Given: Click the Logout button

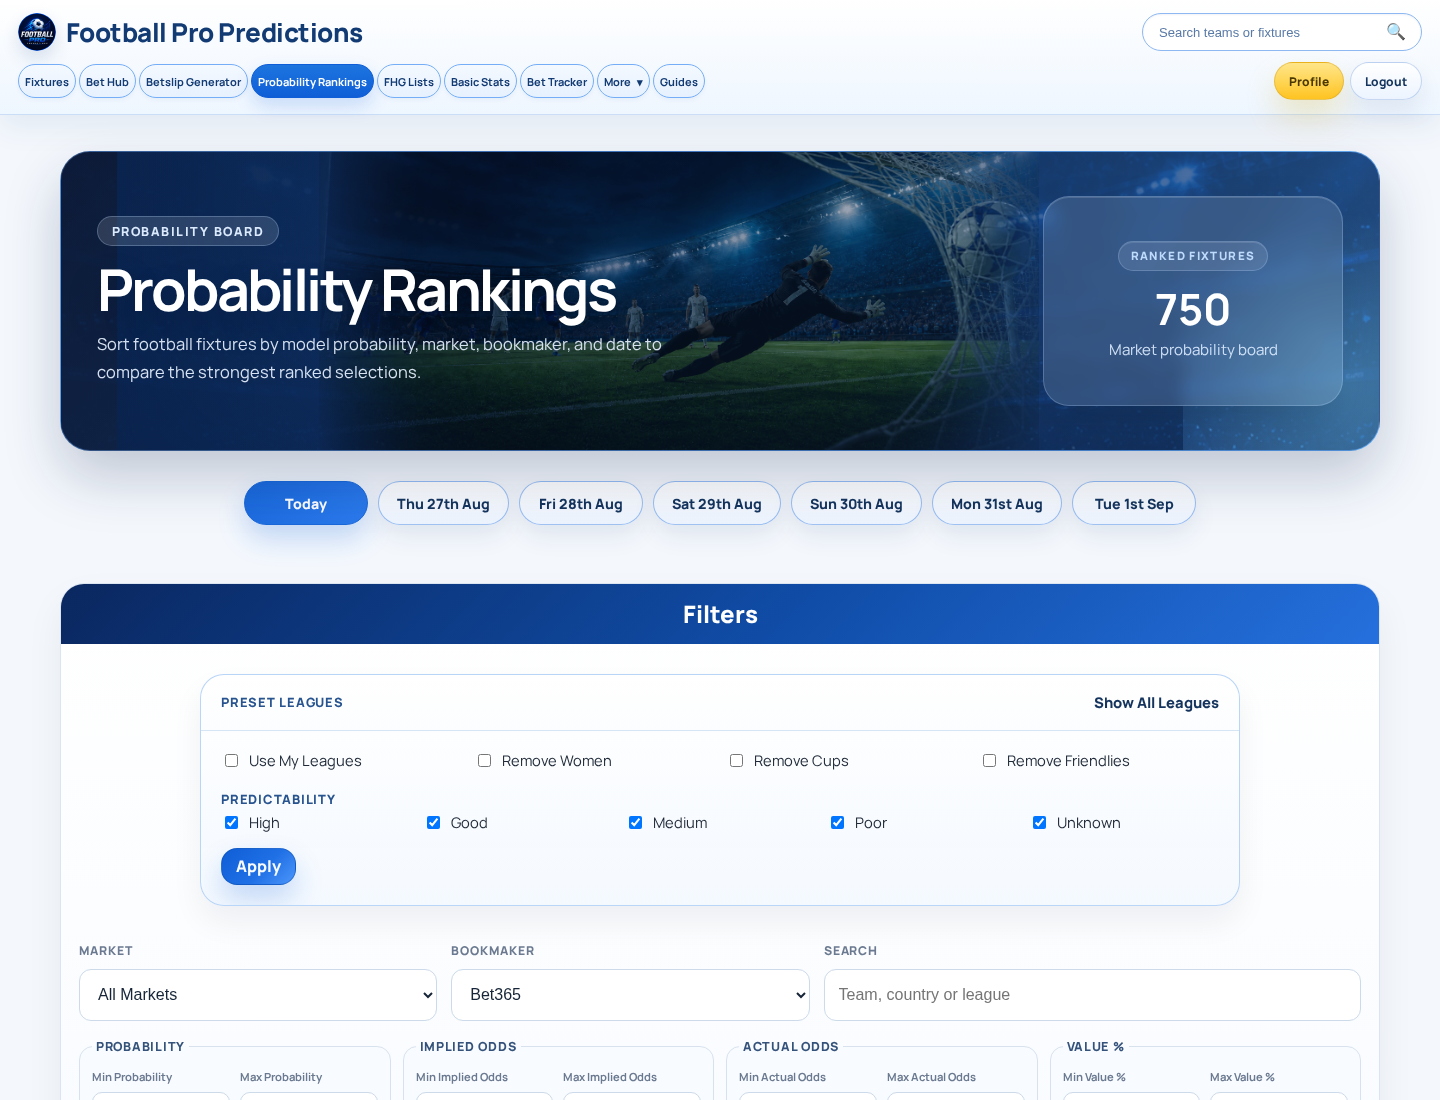Looking at the screenshot, I should [x=1386, y=82].
